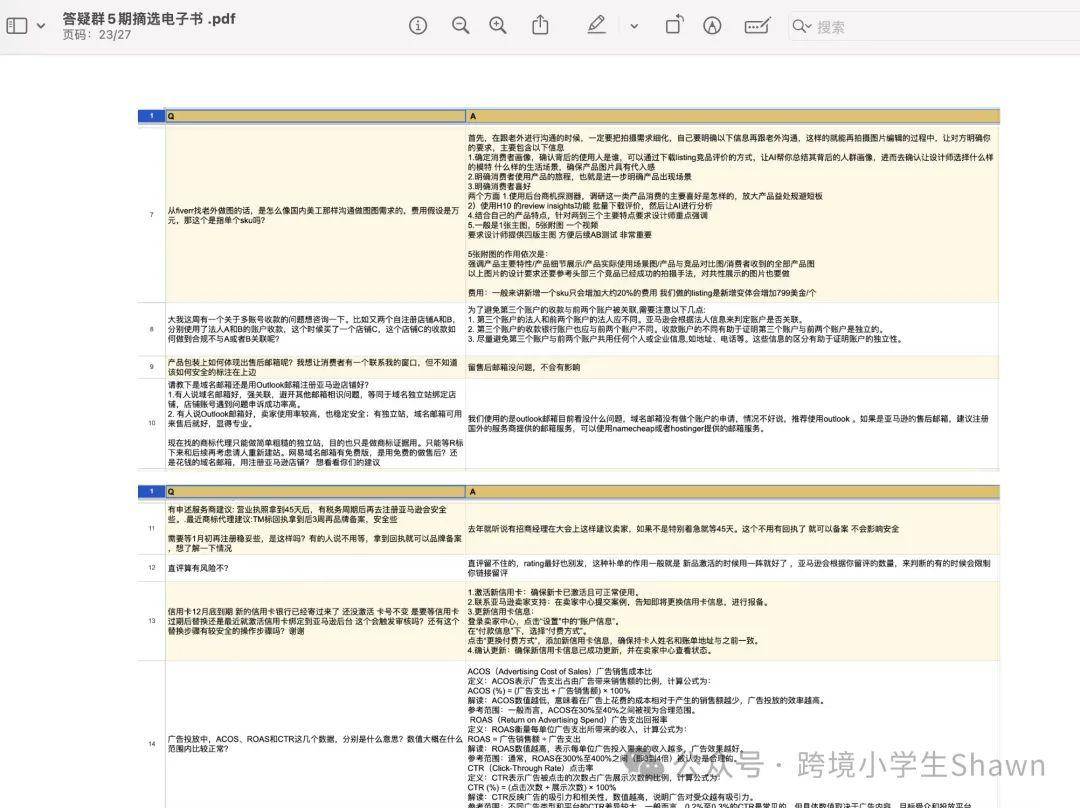1080x808 pixels.
Task: Open highlight color options chevron
Action: click(x=634, y=27)
